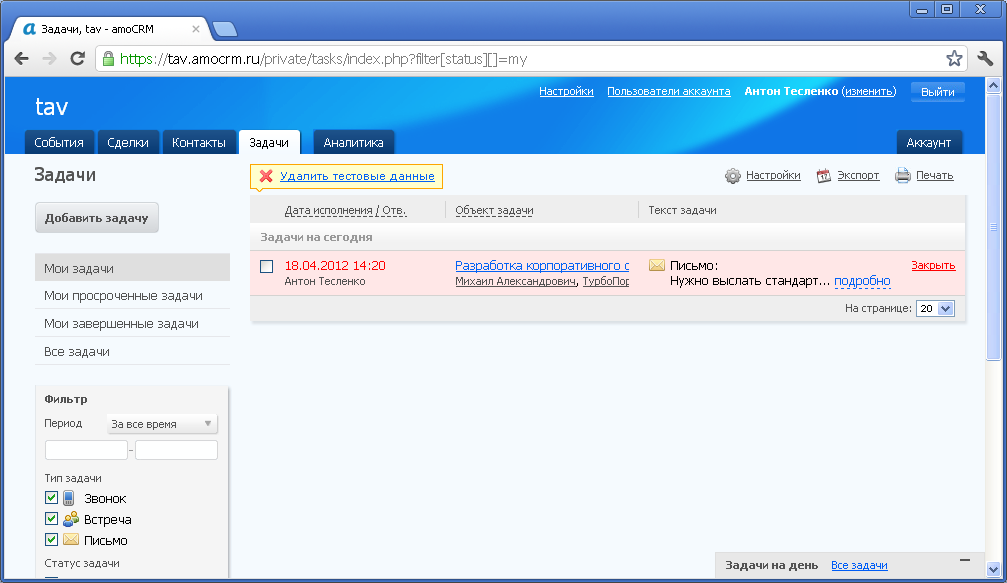Viewport: 1007px width, 583px height.
Task: Uncheck the Встреча task type checkbox
Action: tap(51, 518)
